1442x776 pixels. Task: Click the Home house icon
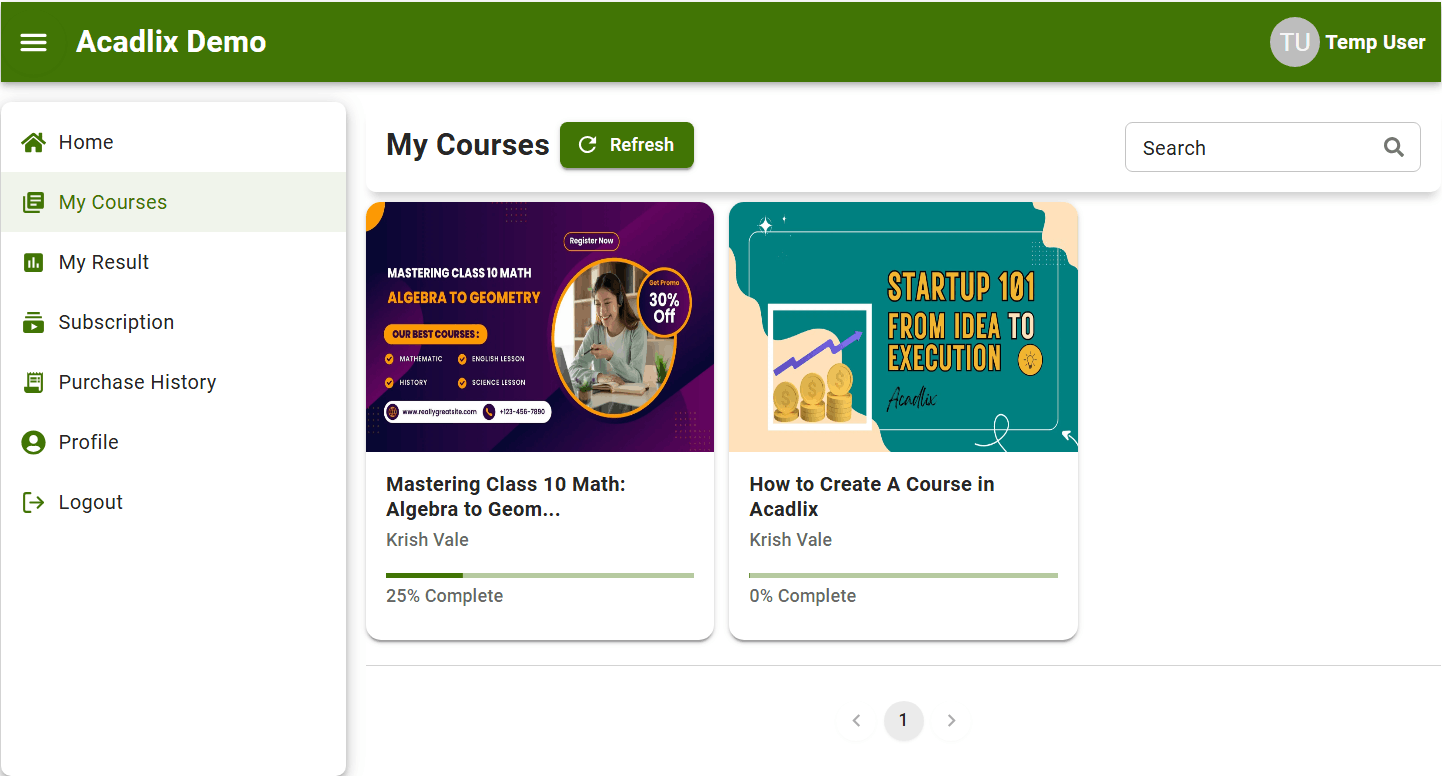point(34,142)
